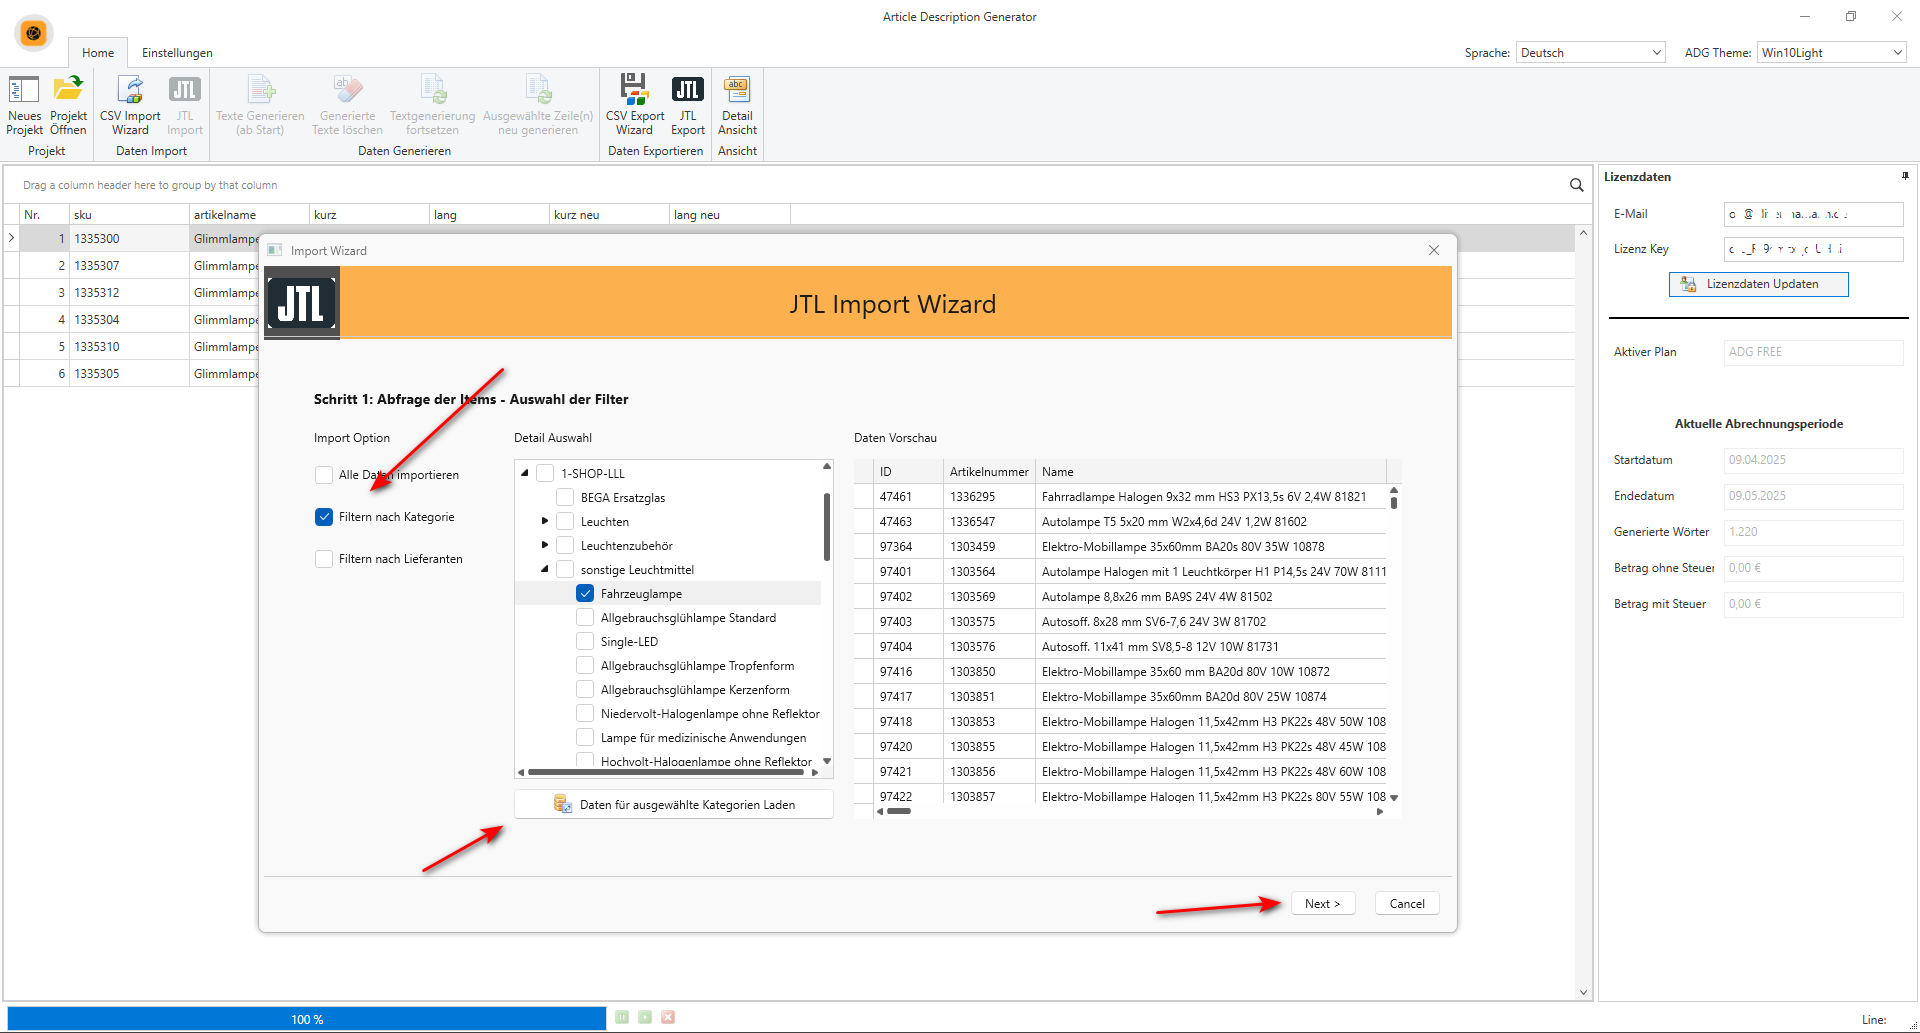1920x1033 pixels.
Task: Uncheck Filtern nach Kategorie
Action: [x=324, y=517]
